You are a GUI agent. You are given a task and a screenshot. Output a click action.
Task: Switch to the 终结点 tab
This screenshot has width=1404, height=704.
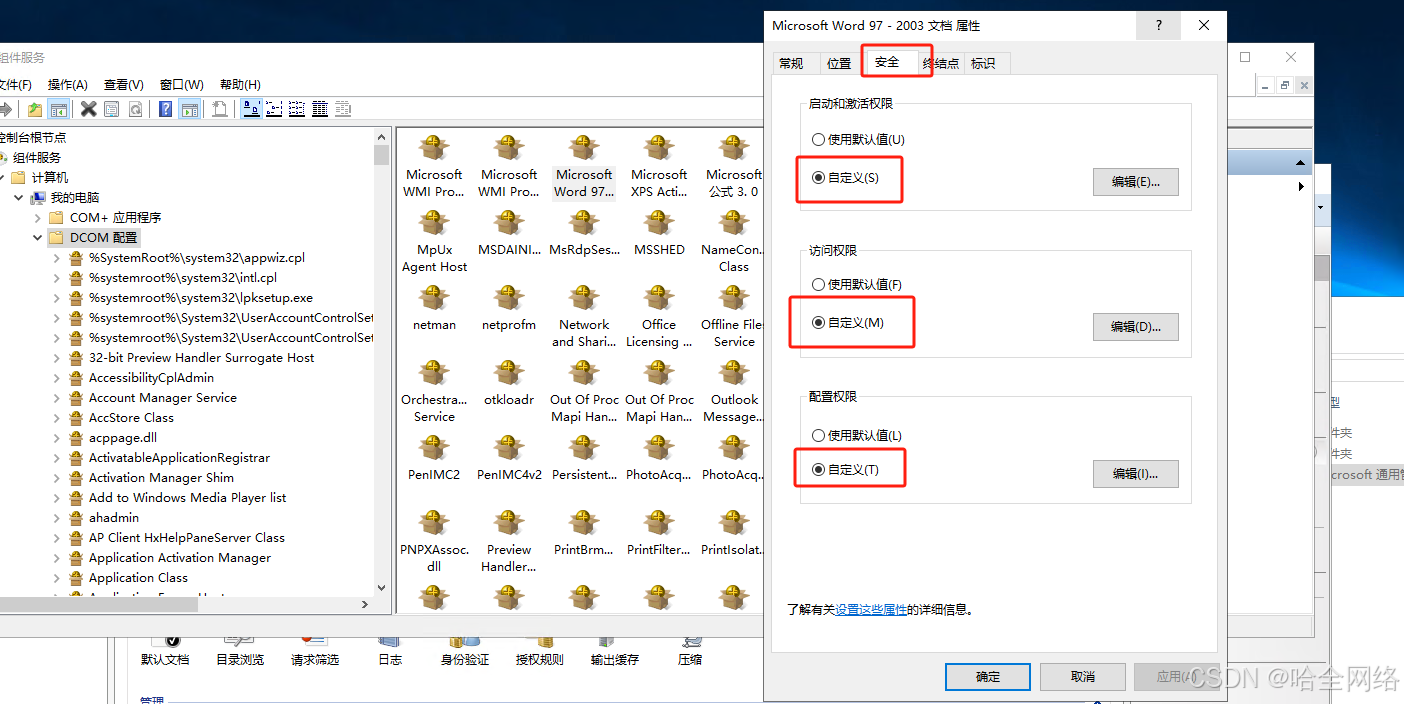click(x=940, y=63)
